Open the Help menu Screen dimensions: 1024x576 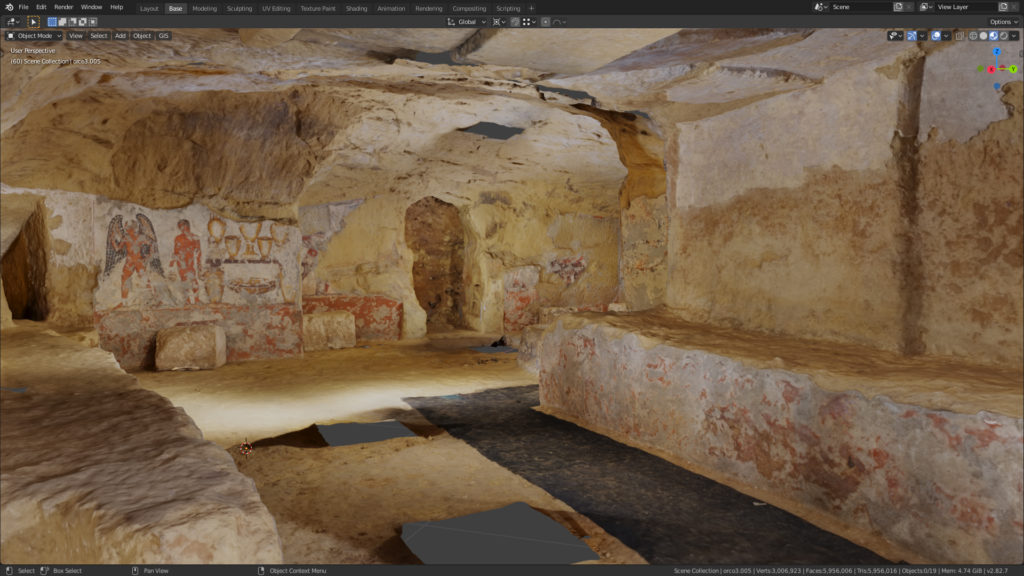pyautogui.click(x=116, y=7)
